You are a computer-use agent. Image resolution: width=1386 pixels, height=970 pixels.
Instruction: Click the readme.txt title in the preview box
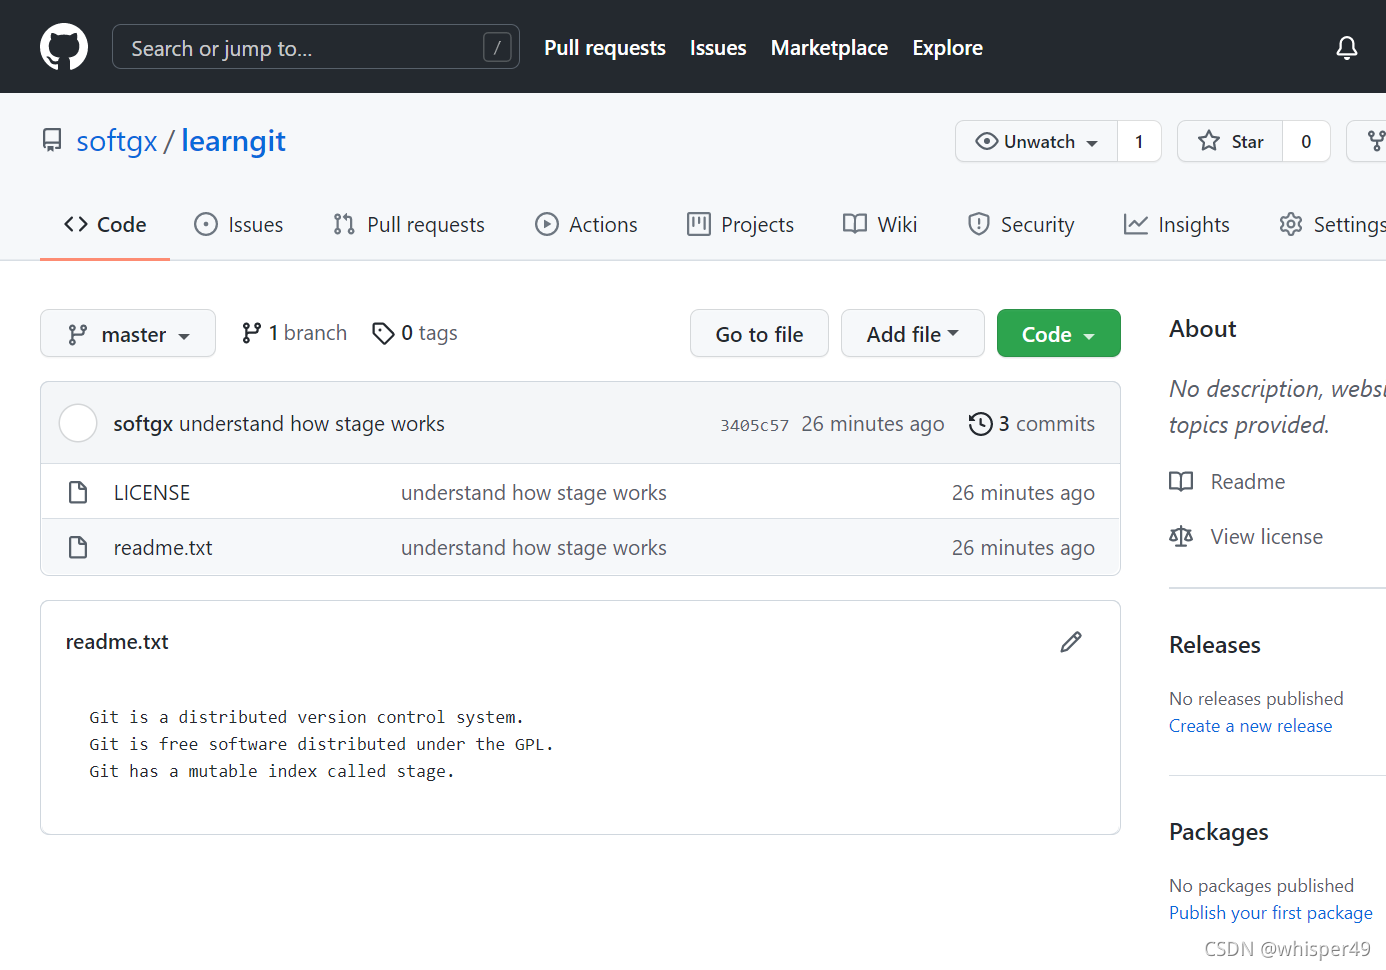[117, 642]
